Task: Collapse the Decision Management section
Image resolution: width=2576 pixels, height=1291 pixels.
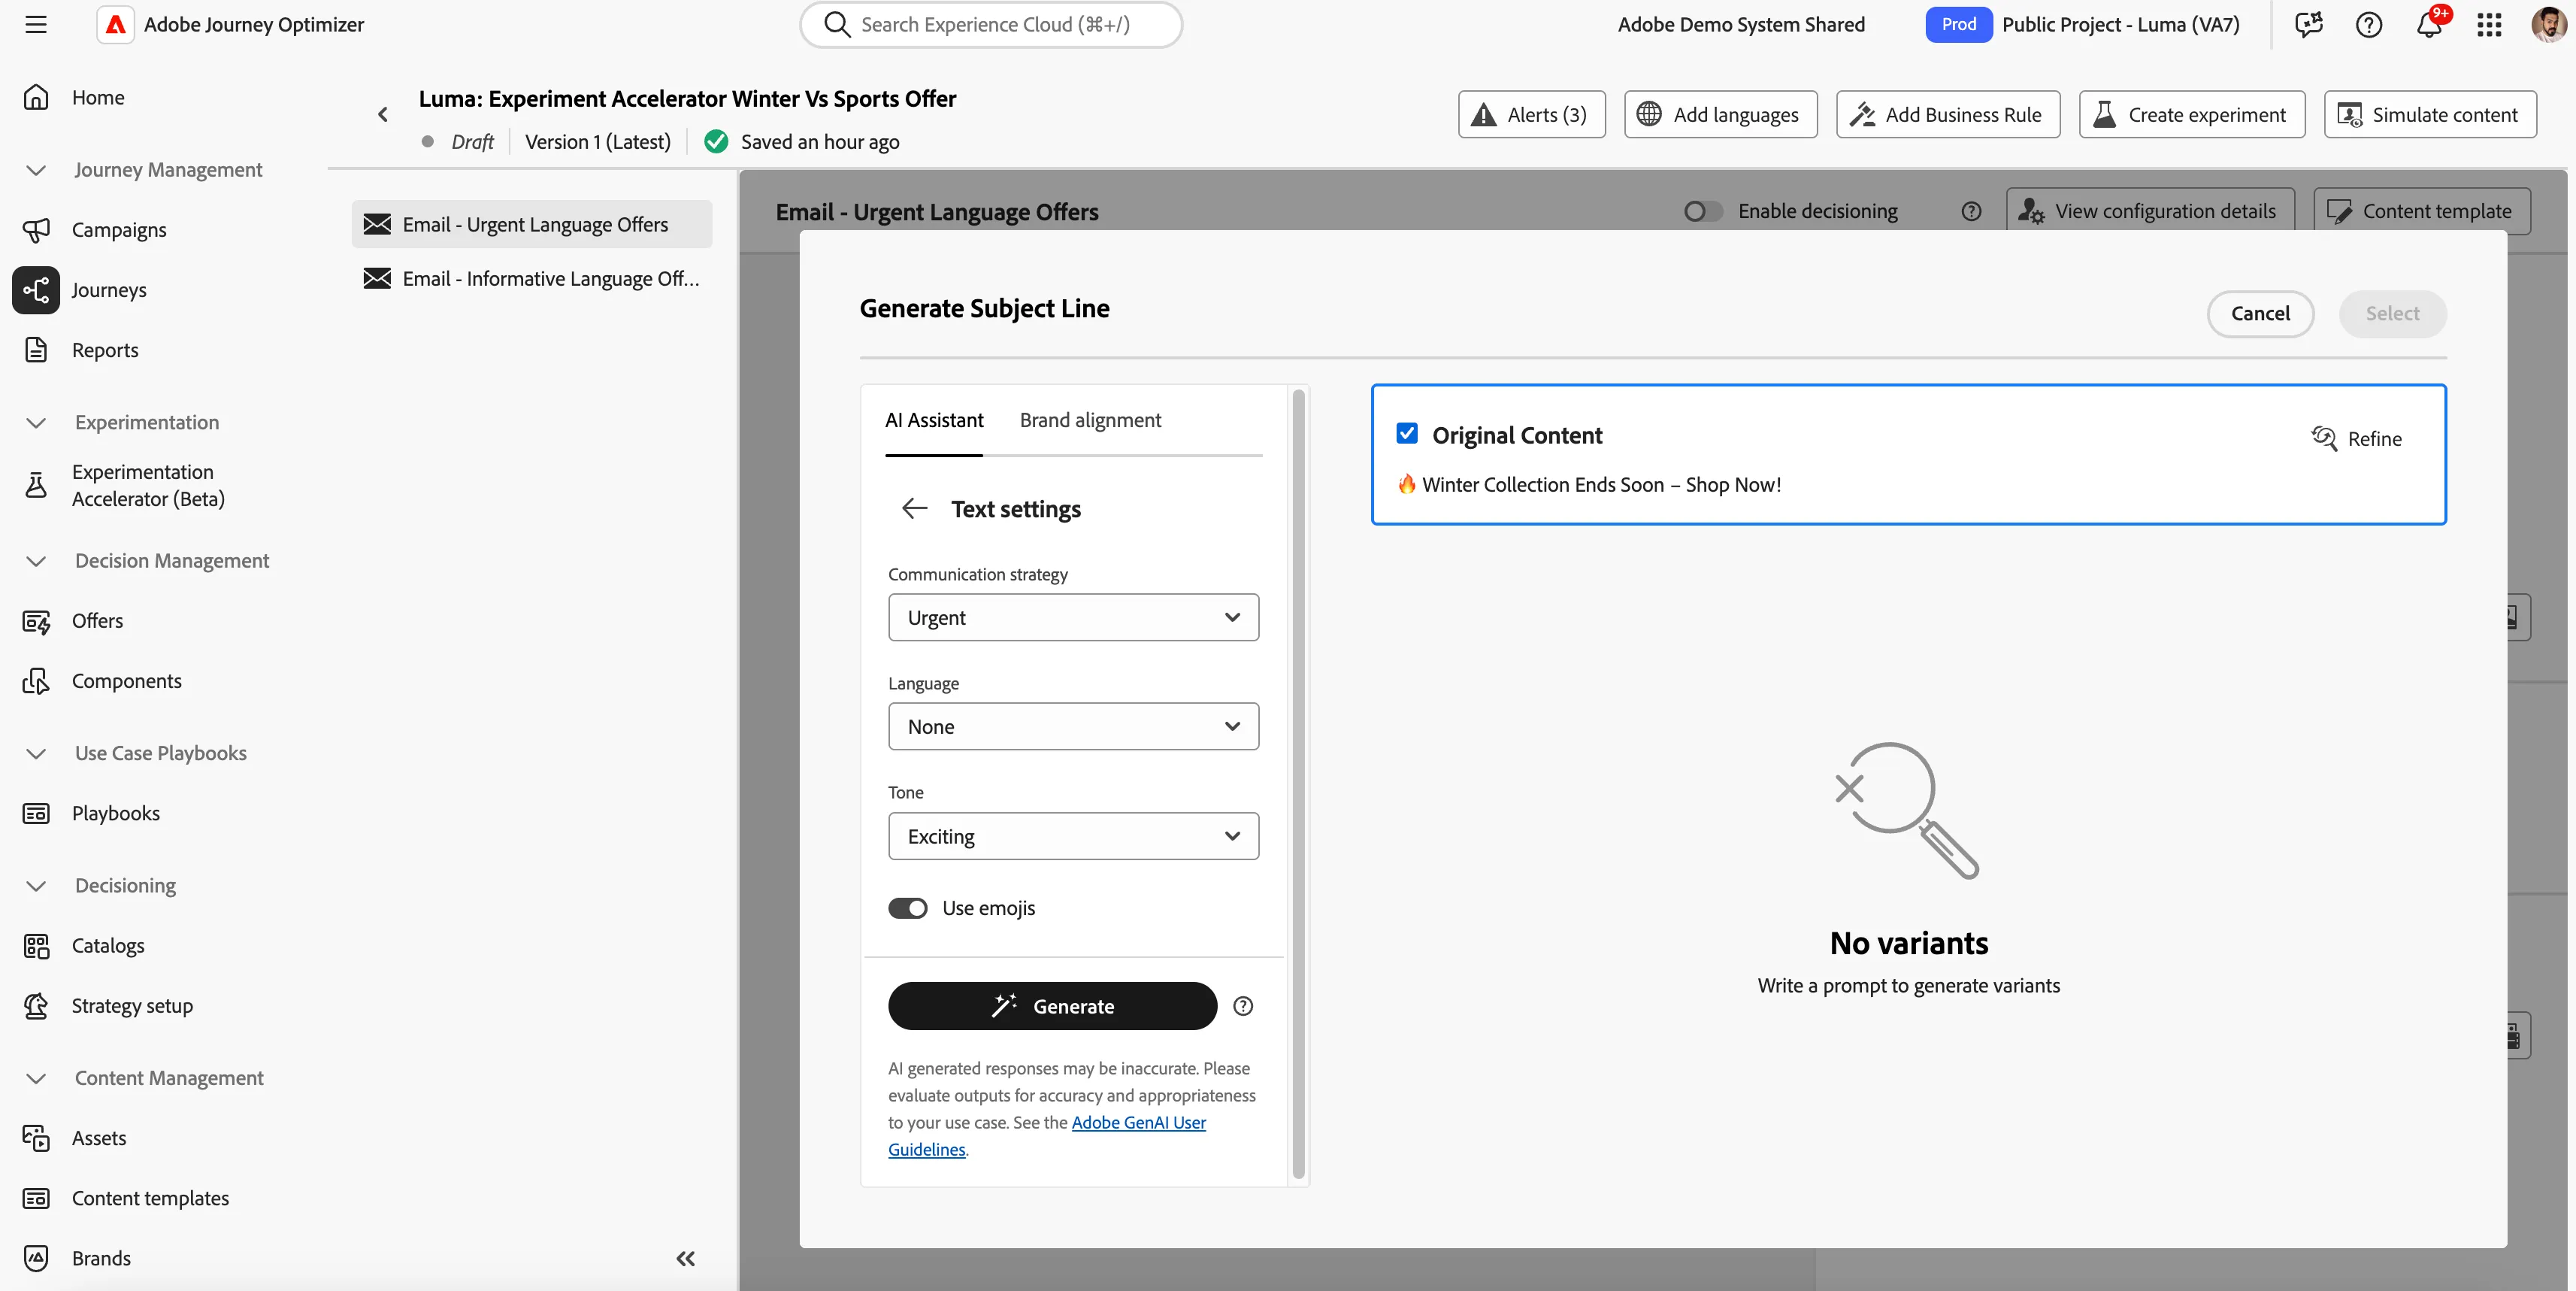Action: [x=36, y=561]
